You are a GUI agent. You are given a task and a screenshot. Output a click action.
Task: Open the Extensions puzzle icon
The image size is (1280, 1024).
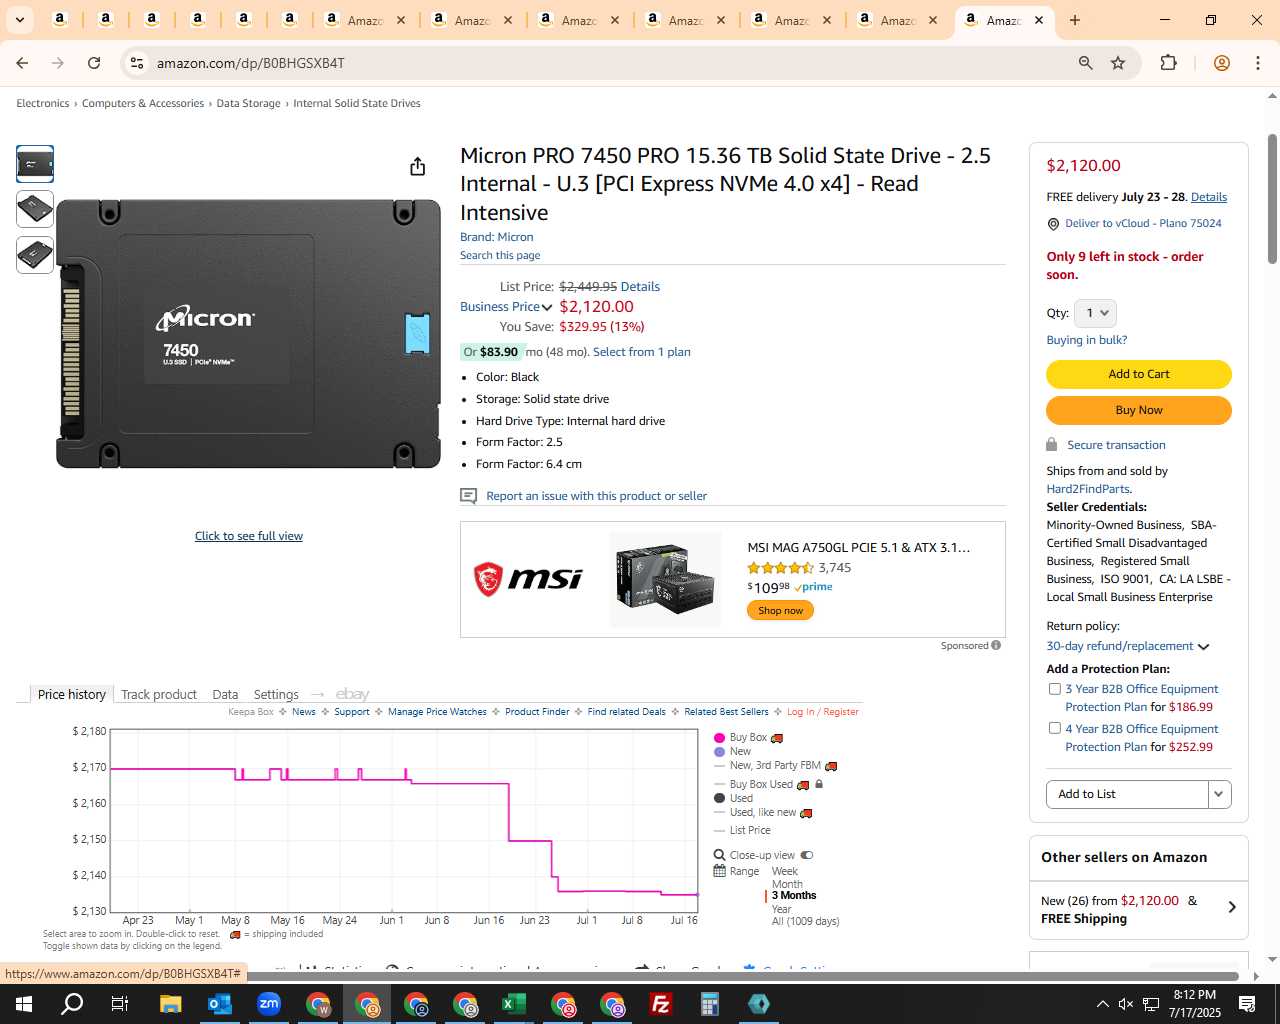(x=1168, y=63)
